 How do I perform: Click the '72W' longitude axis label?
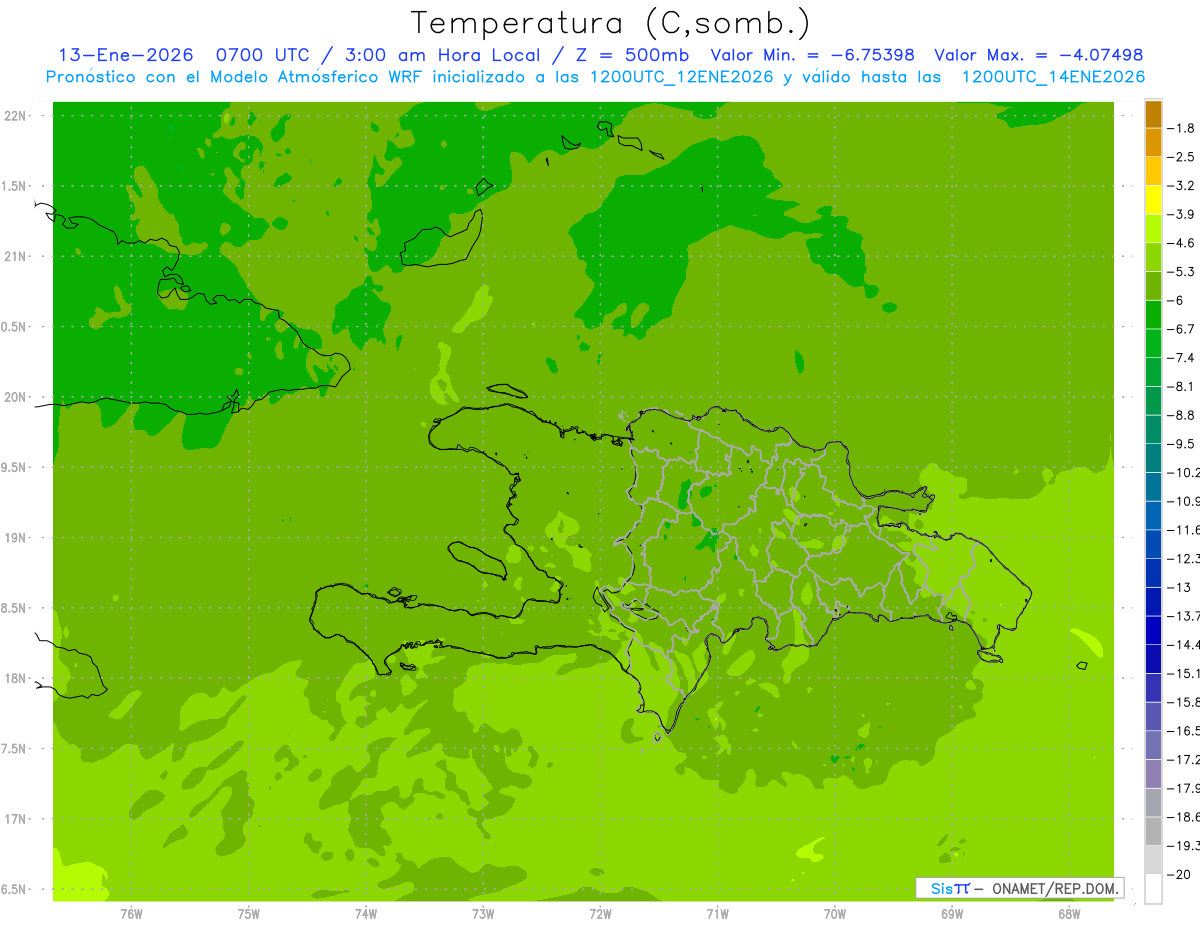[x=601, y=914]
